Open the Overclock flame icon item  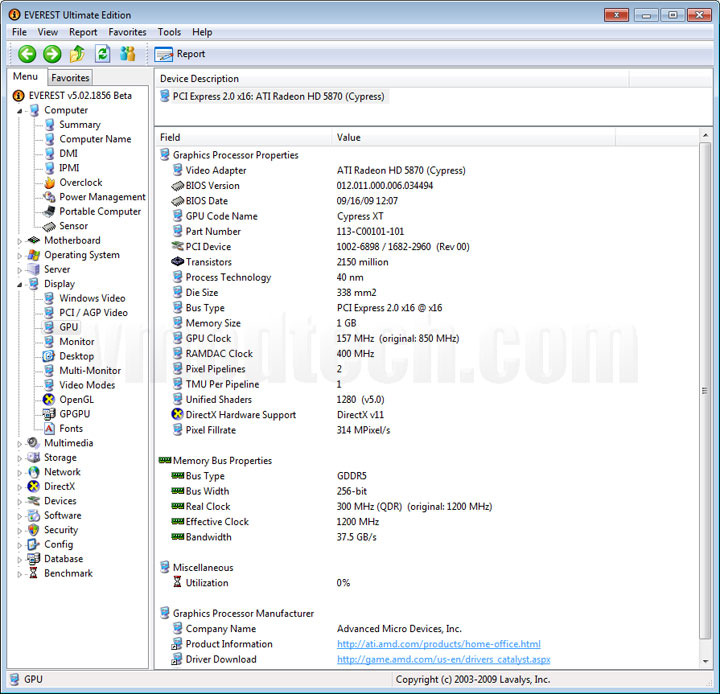click(x=50, y=183)
